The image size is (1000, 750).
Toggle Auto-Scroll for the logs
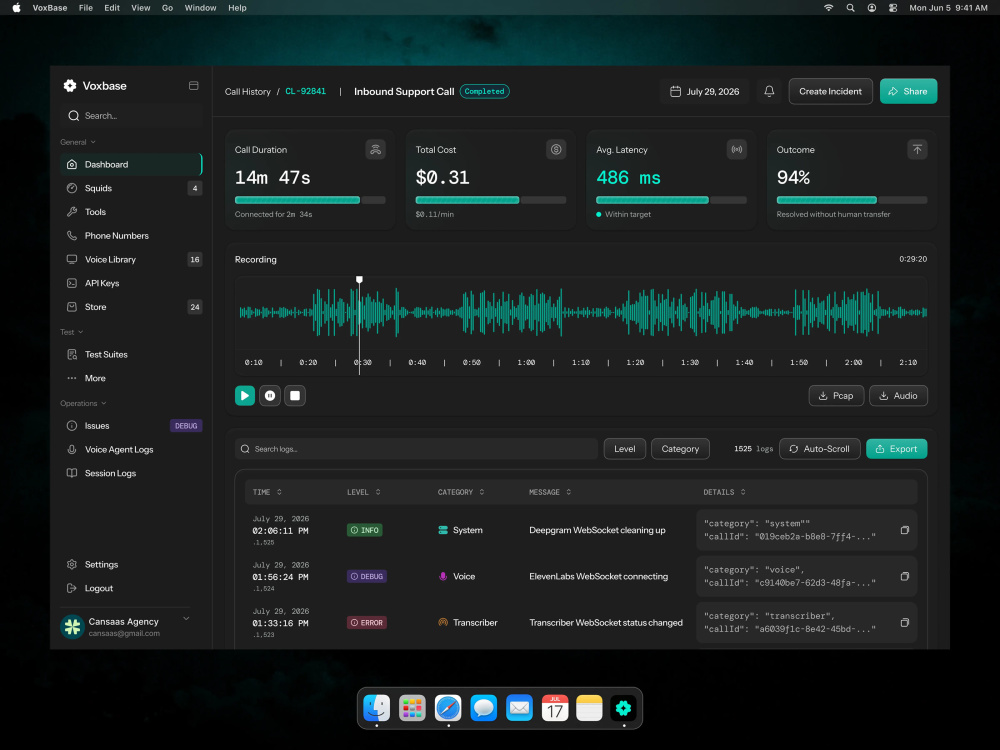click(x=820, y=449)
